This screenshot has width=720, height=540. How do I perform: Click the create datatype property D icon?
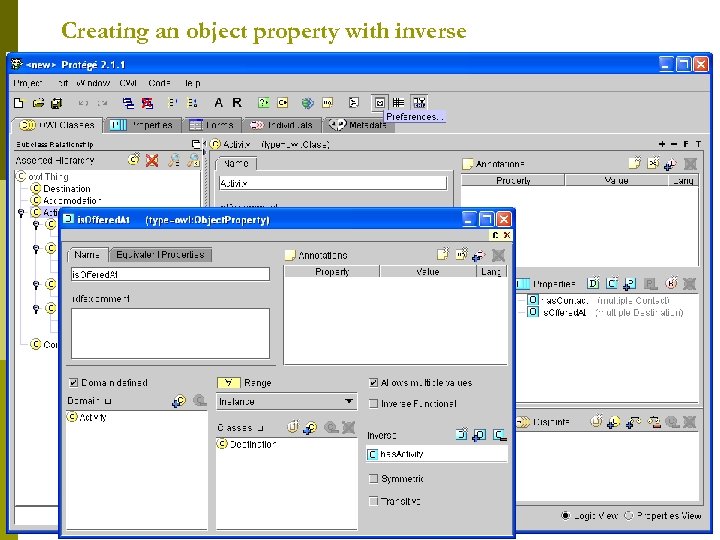pos(593,283)
